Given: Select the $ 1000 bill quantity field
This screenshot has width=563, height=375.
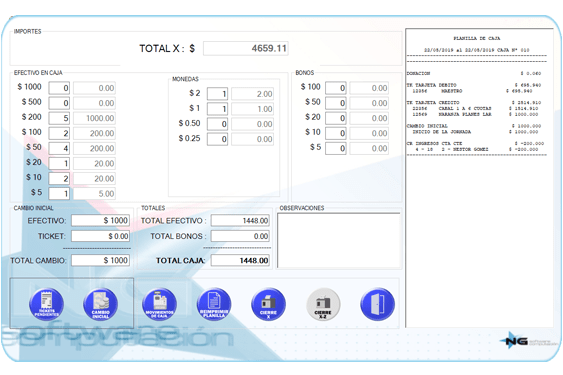Looking at the screenshot, I should pyautogui.click(x=59, y=88).
